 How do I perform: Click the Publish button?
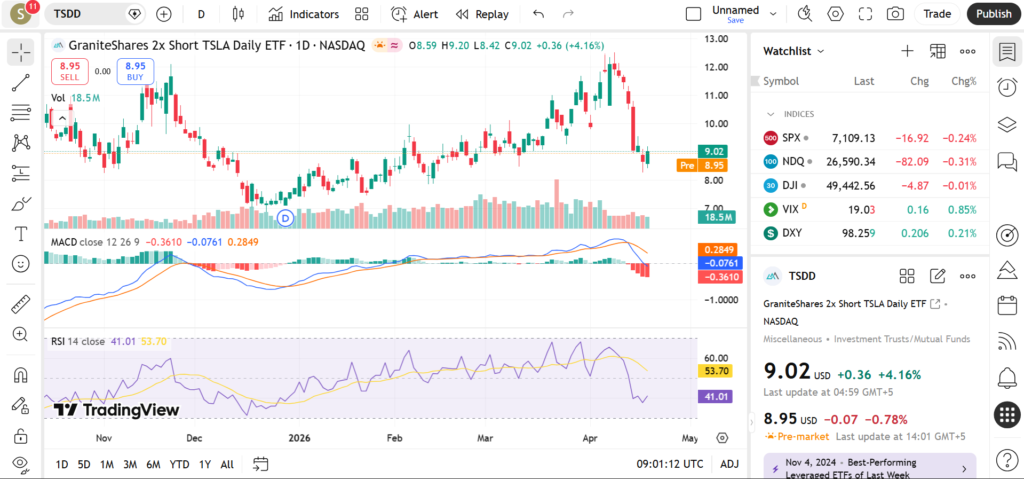point(993,14)
